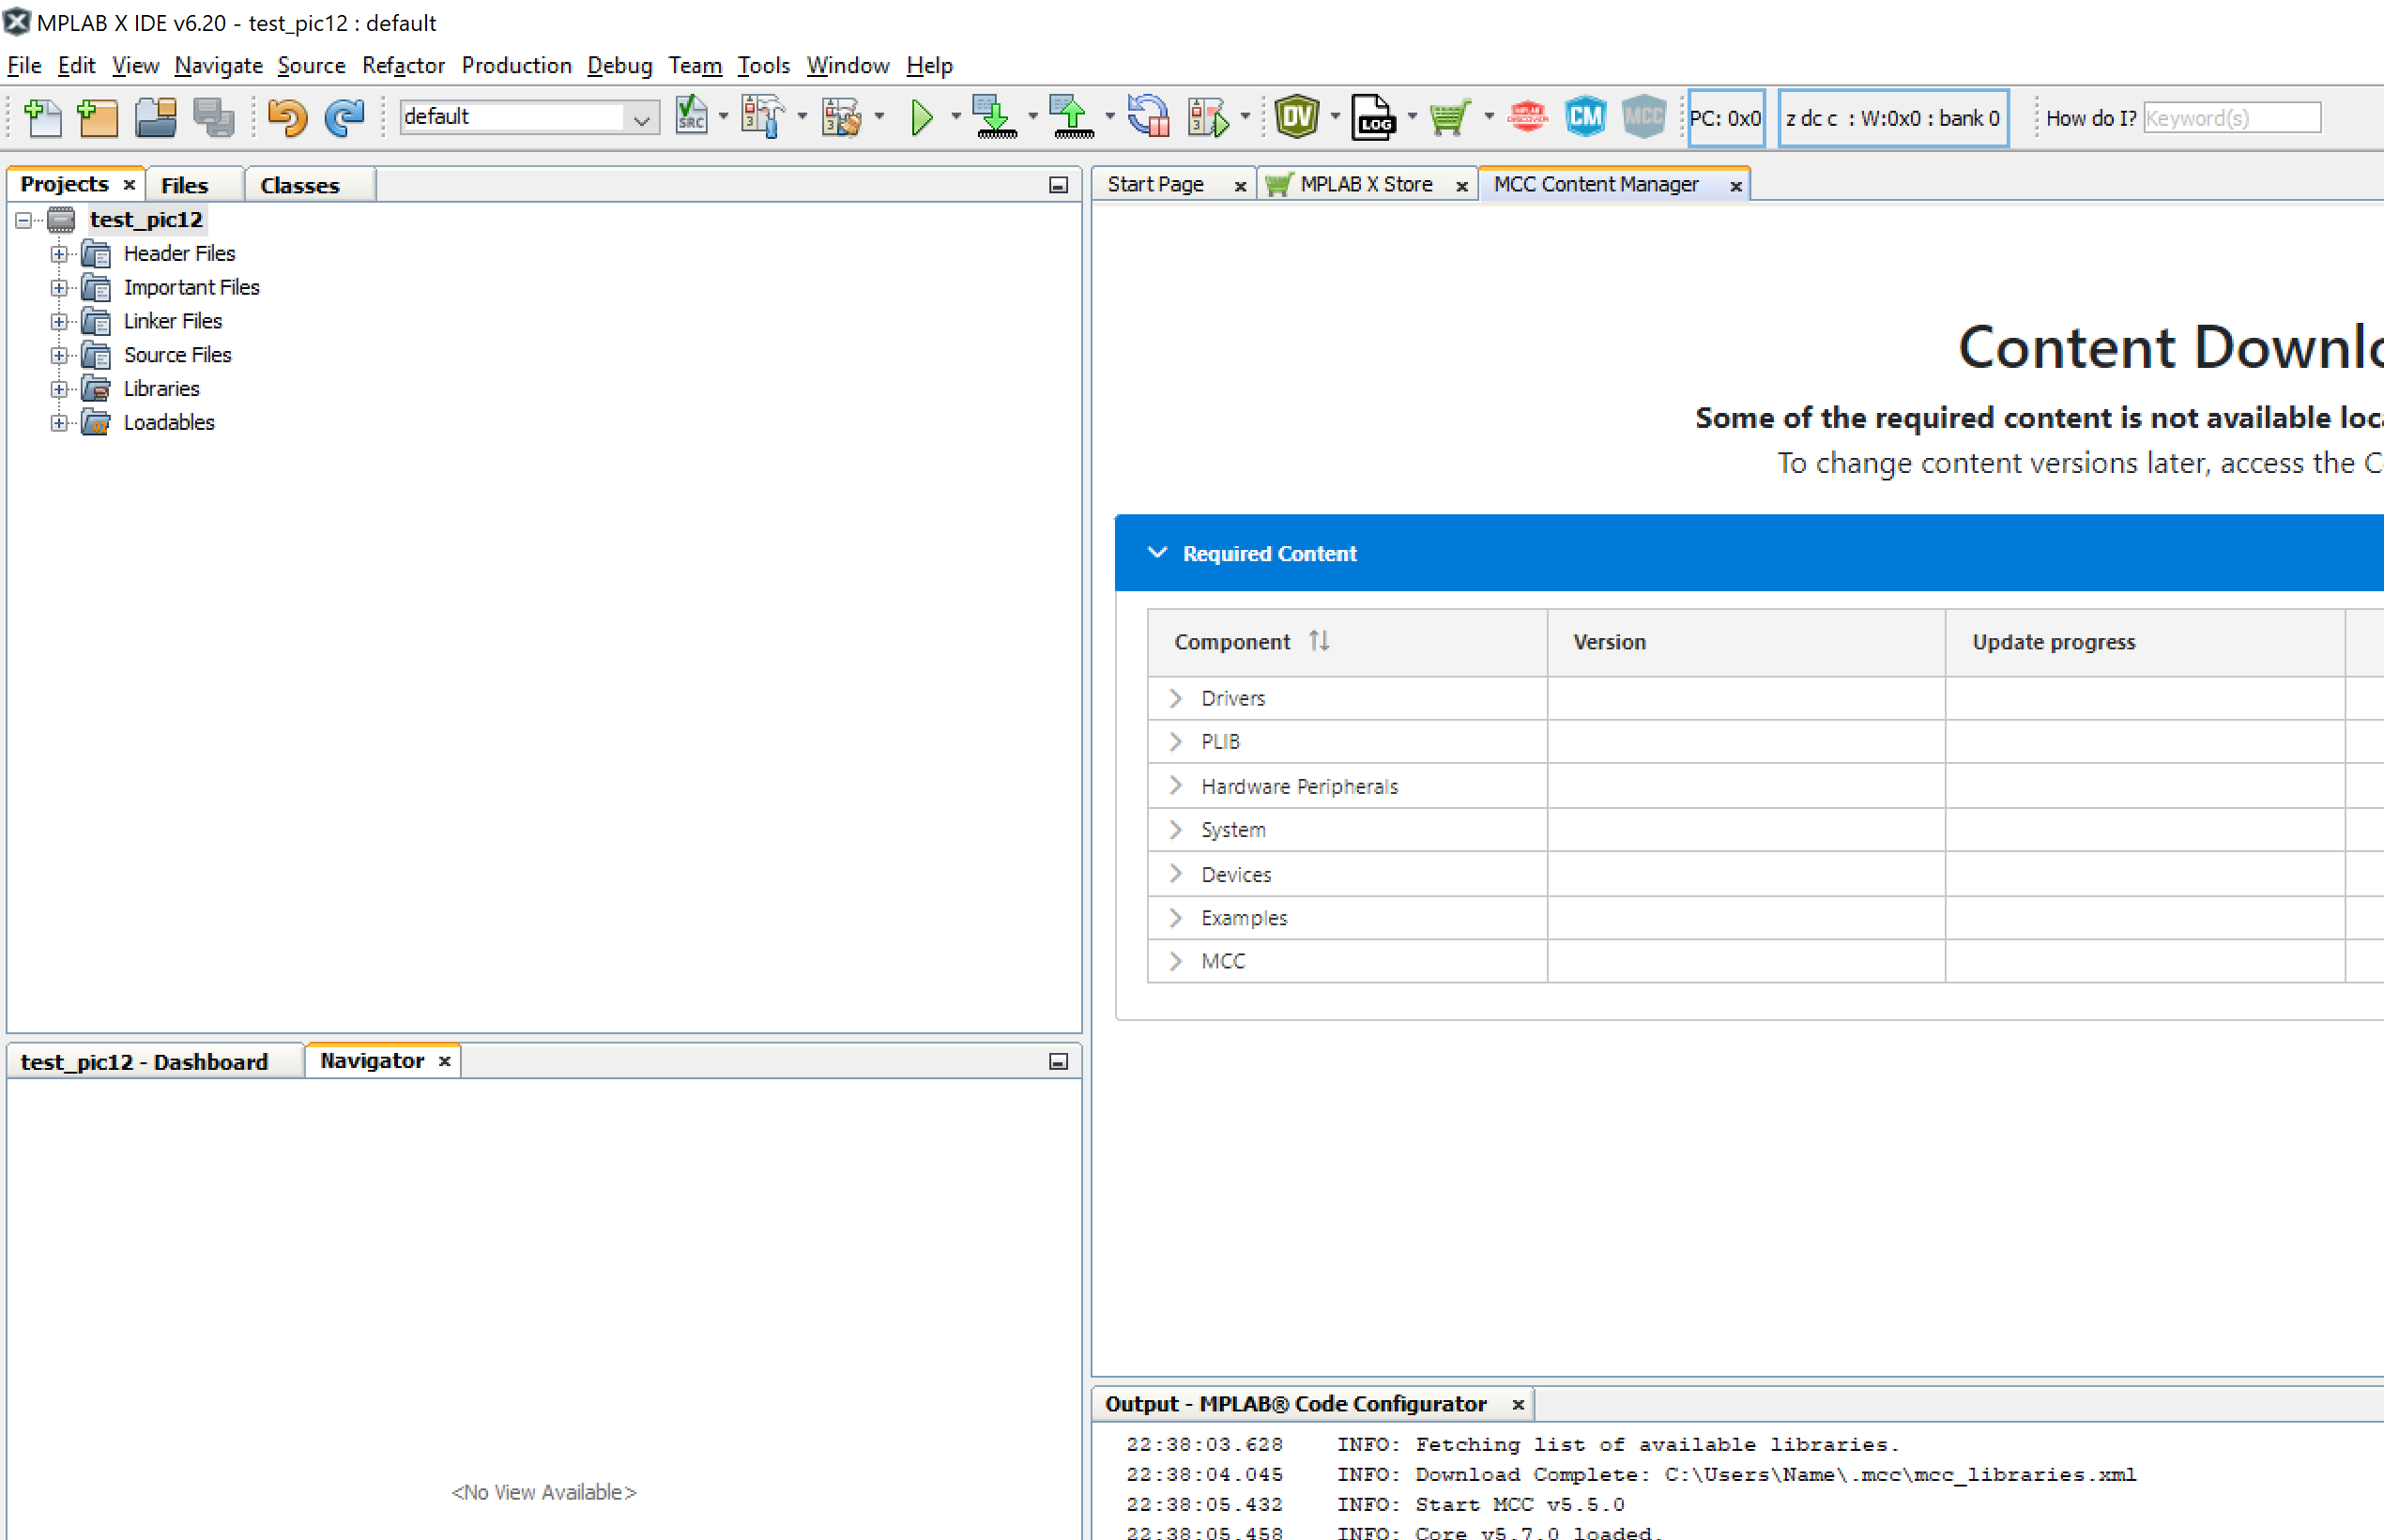Click the Open Project toolbar icon
The width and height of the screenshot is (2384, 1540).
pos(156,117)
